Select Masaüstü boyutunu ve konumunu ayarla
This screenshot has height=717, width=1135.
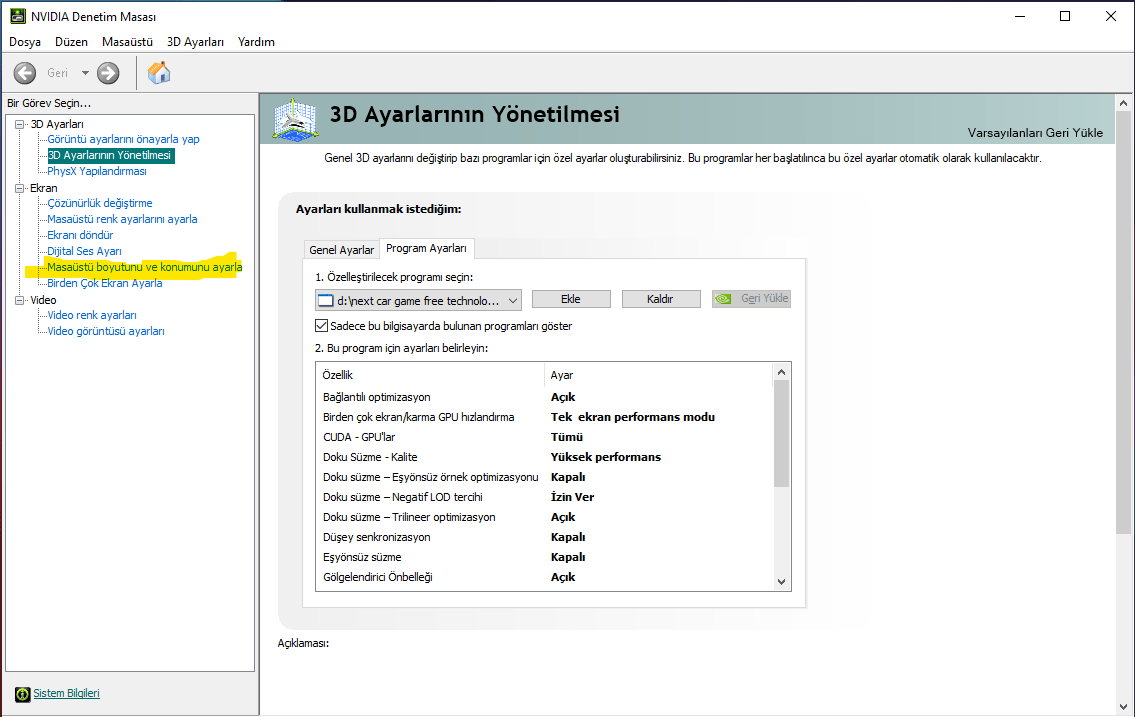145,267
